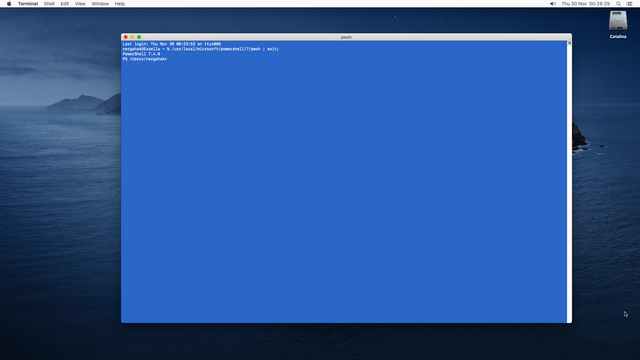Click the 'PS /Users/nergahak>' prompt line
Image resolution: width=640 pixels, height=360 pixels.
pyautogui.click(x=144, y=59)
